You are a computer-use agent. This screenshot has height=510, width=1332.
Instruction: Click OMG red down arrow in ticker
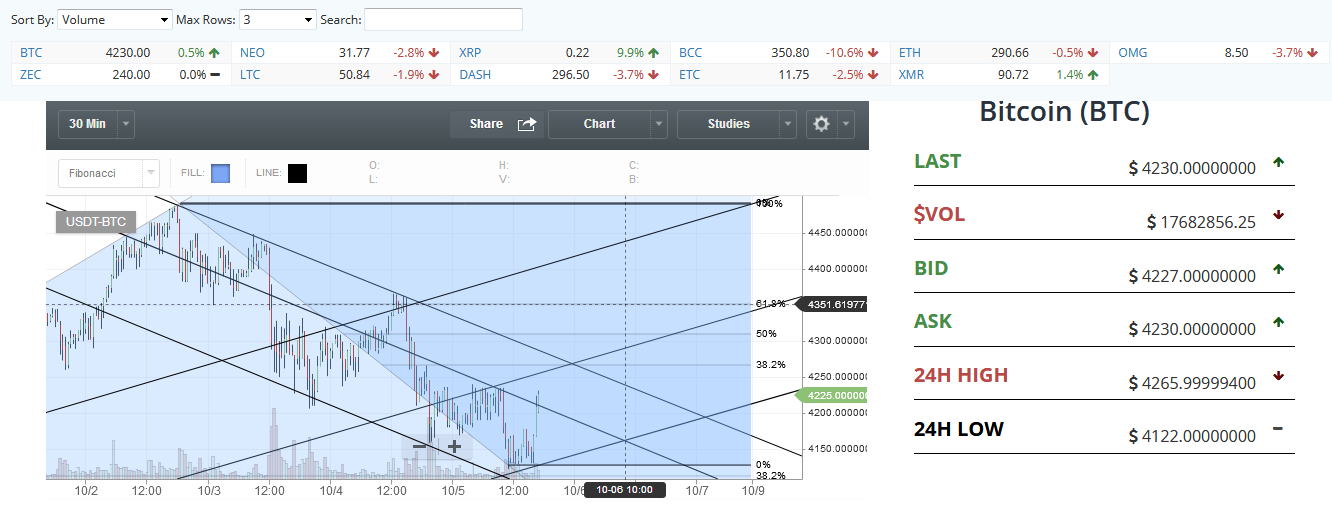pos(1312,53)
